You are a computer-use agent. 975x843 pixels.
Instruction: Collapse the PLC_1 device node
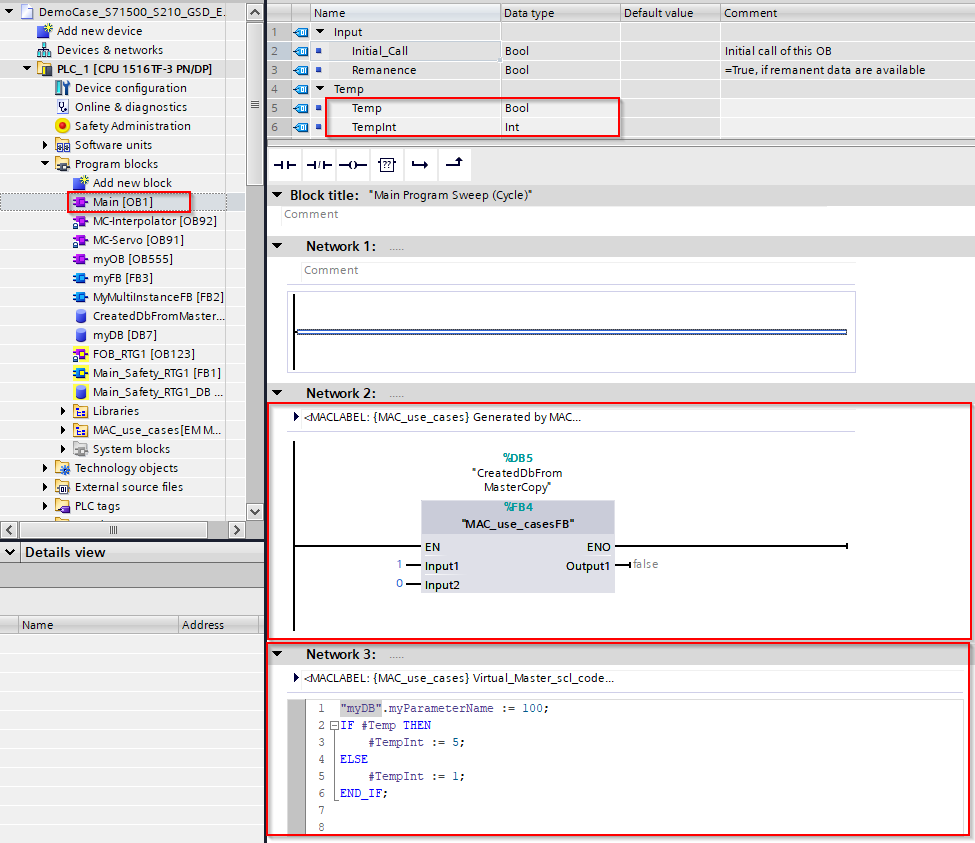click(x=27, y=69)
